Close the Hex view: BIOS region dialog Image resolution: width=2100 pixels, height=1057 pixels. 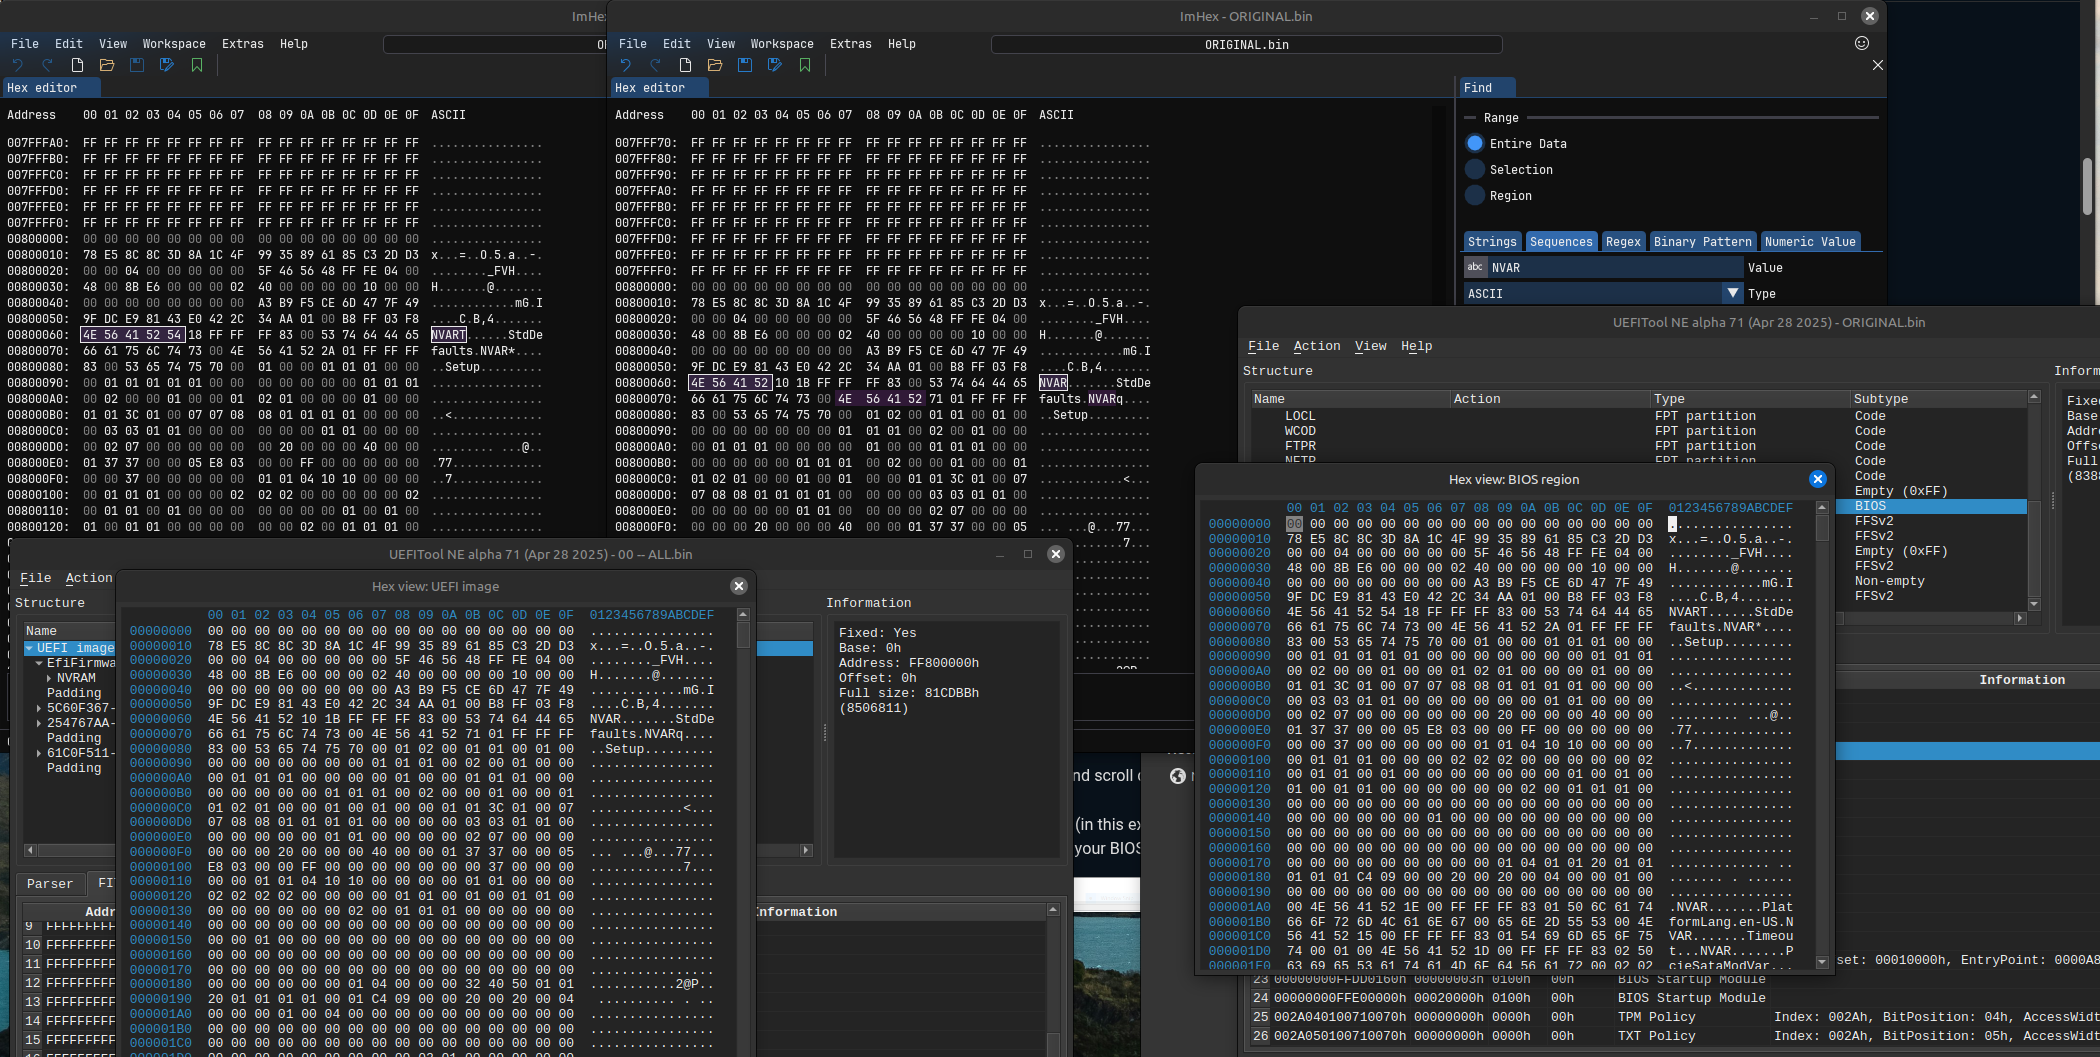1817,479
